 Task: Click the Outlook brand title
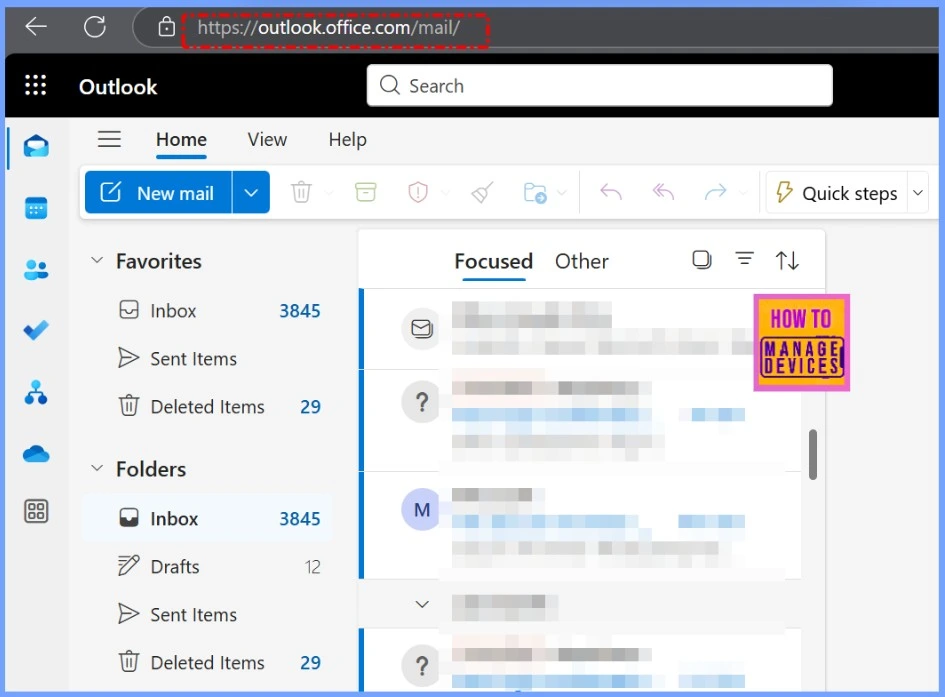(x=118, y=87)
